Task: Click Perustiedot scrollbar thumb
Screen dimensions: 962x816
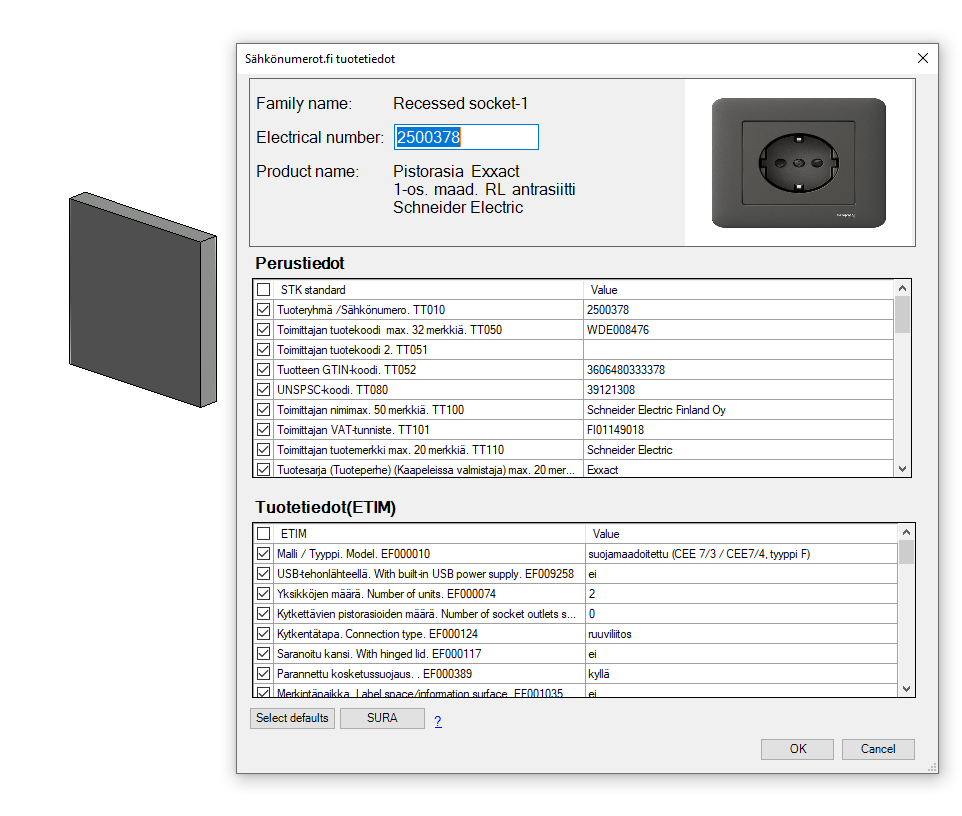Action: (902, 315)
